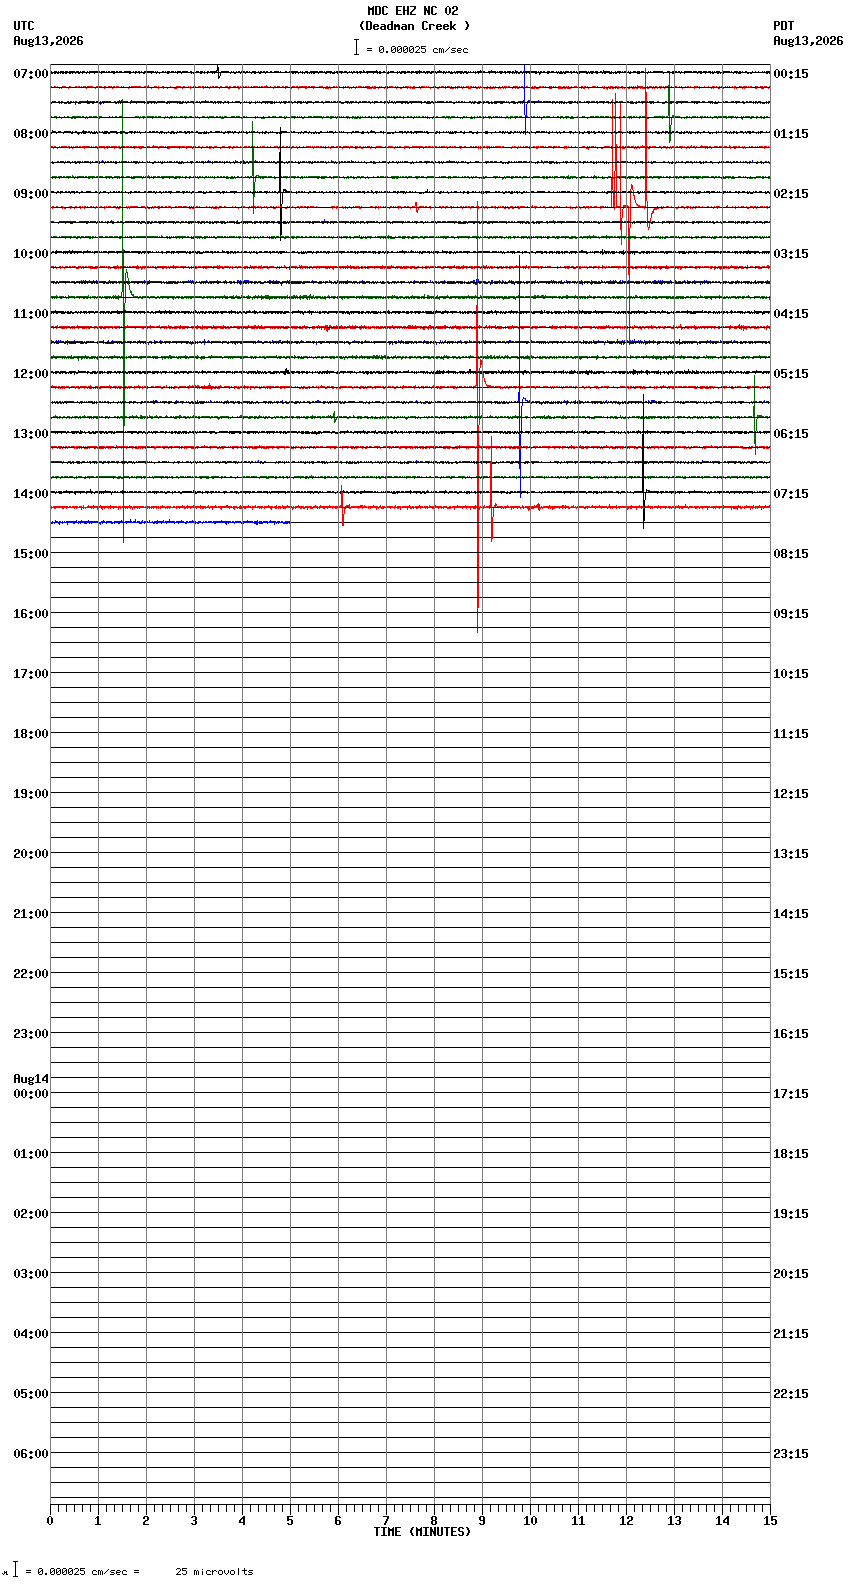Click the minute 5 axis tick label

point(290,1521)
